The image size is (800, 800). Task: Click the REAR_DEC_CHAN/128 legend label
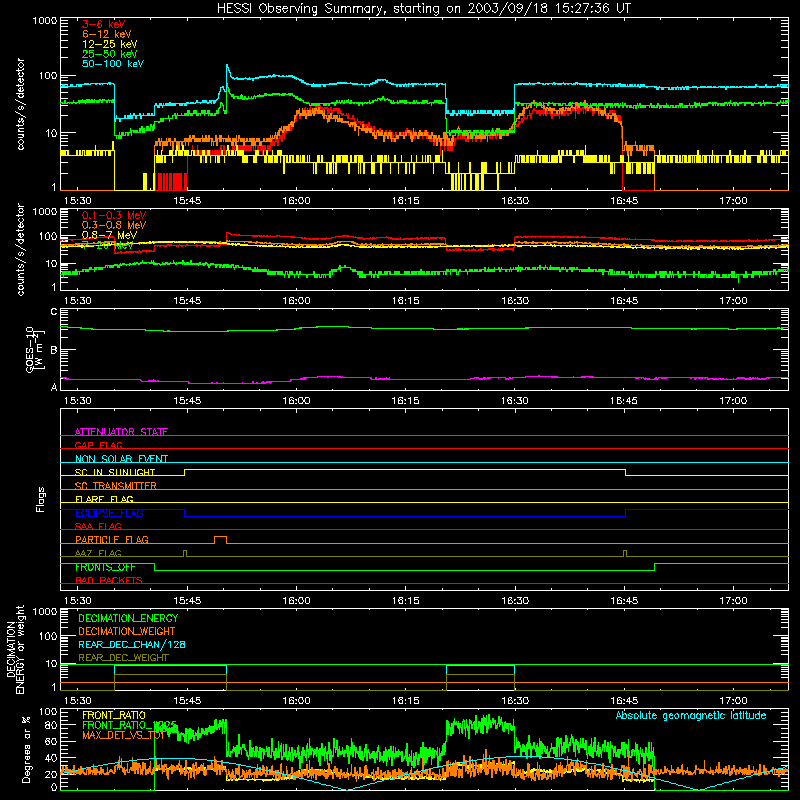coord(132,644)
